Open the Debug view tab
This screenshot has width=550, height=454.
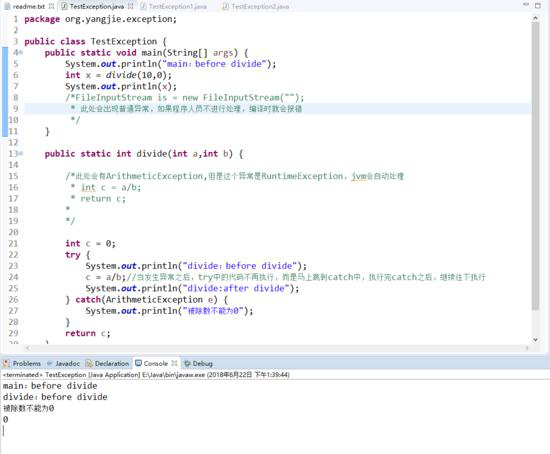tap(199, 363)
